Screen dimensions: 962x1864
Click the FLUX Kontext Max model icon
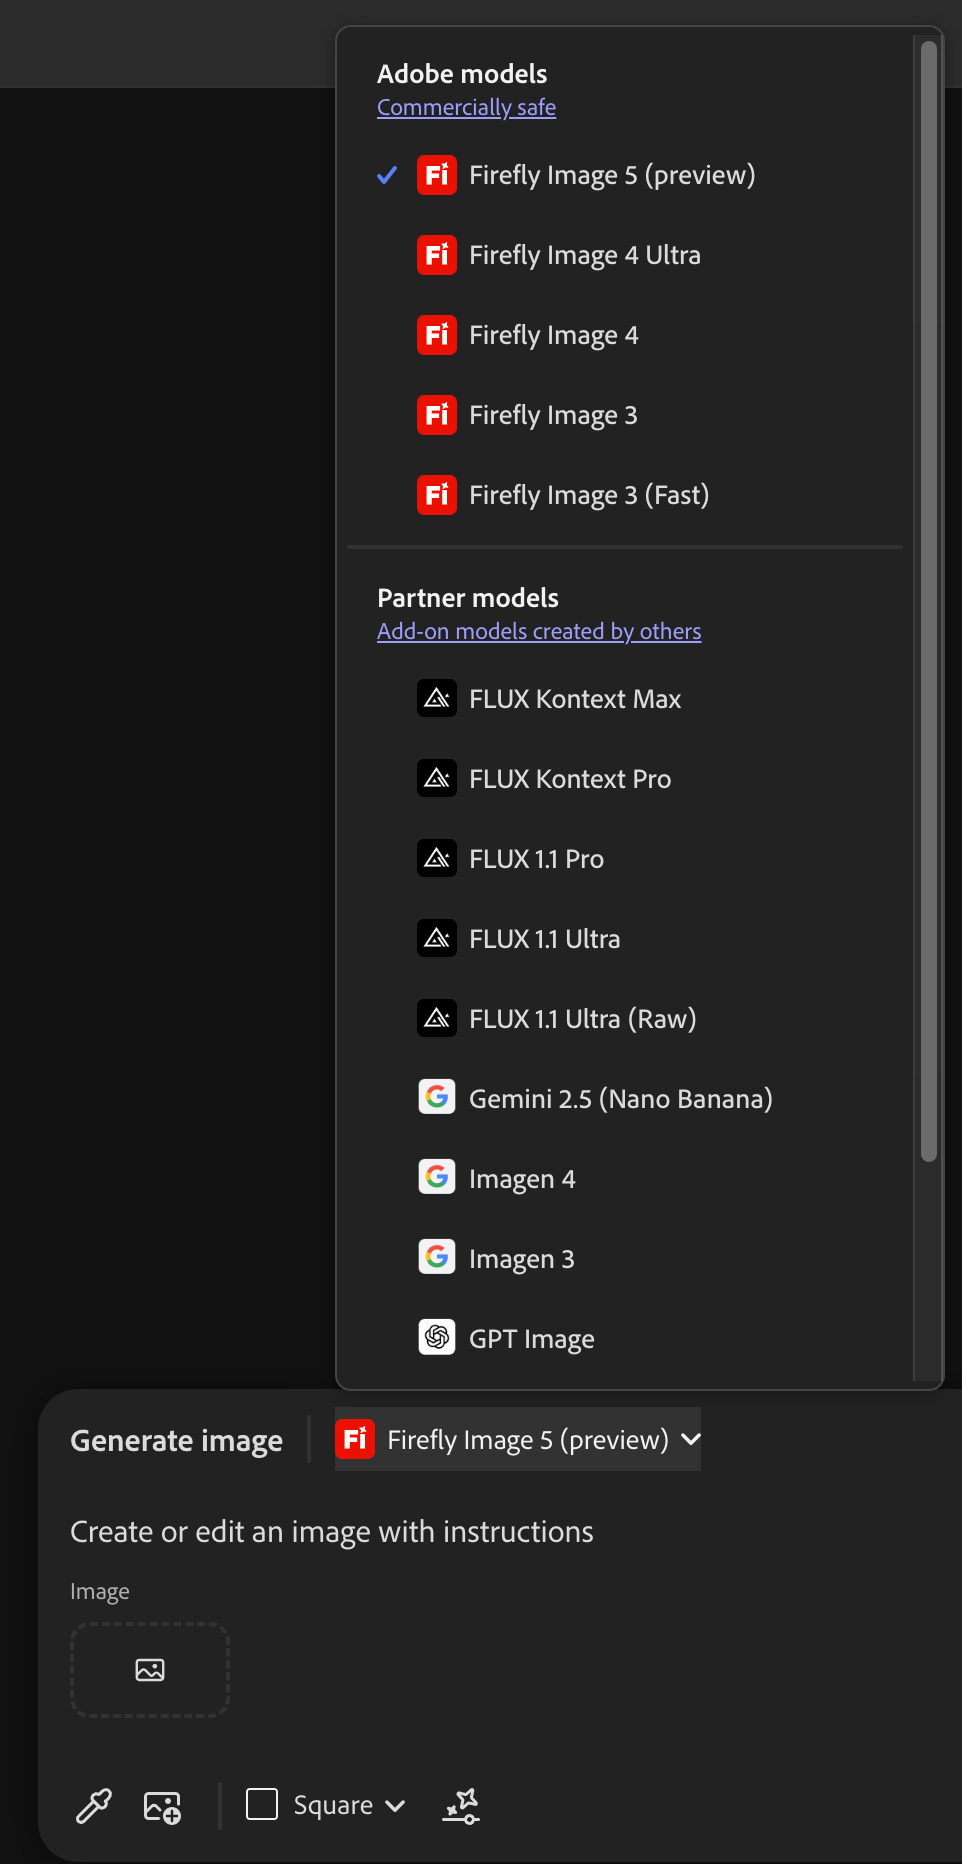point(436,698)
